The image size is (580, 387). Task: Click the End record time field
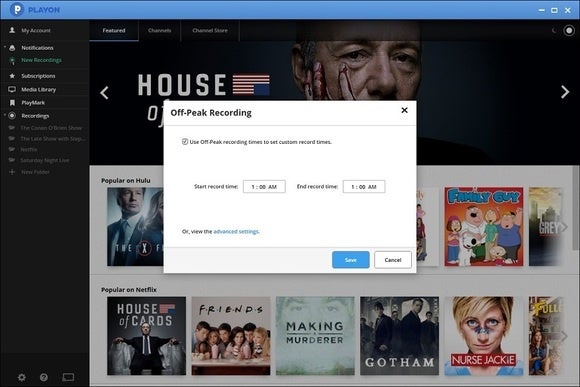(364, 186)
